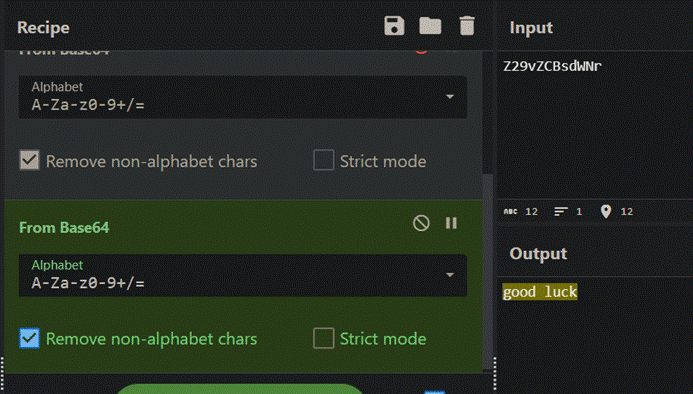Load a recipe via folder icon
693x394 pixels.
click(x=430, y=26)
